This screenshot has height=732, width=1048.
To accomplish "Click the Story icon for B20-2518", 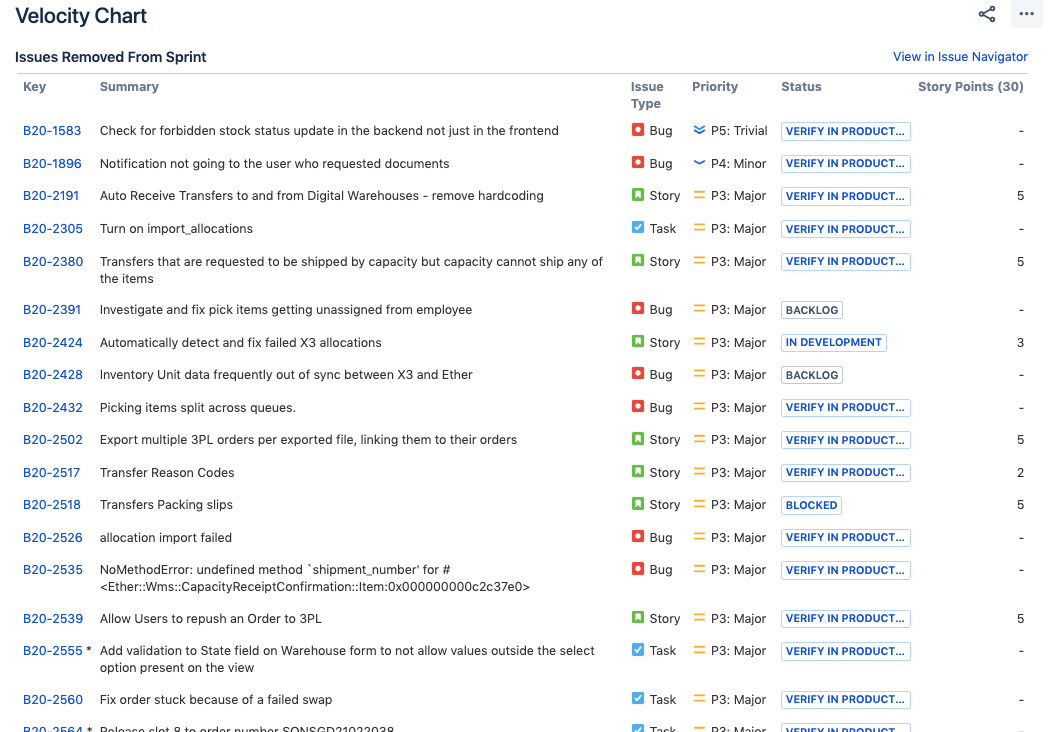I will tap(638, 503).
